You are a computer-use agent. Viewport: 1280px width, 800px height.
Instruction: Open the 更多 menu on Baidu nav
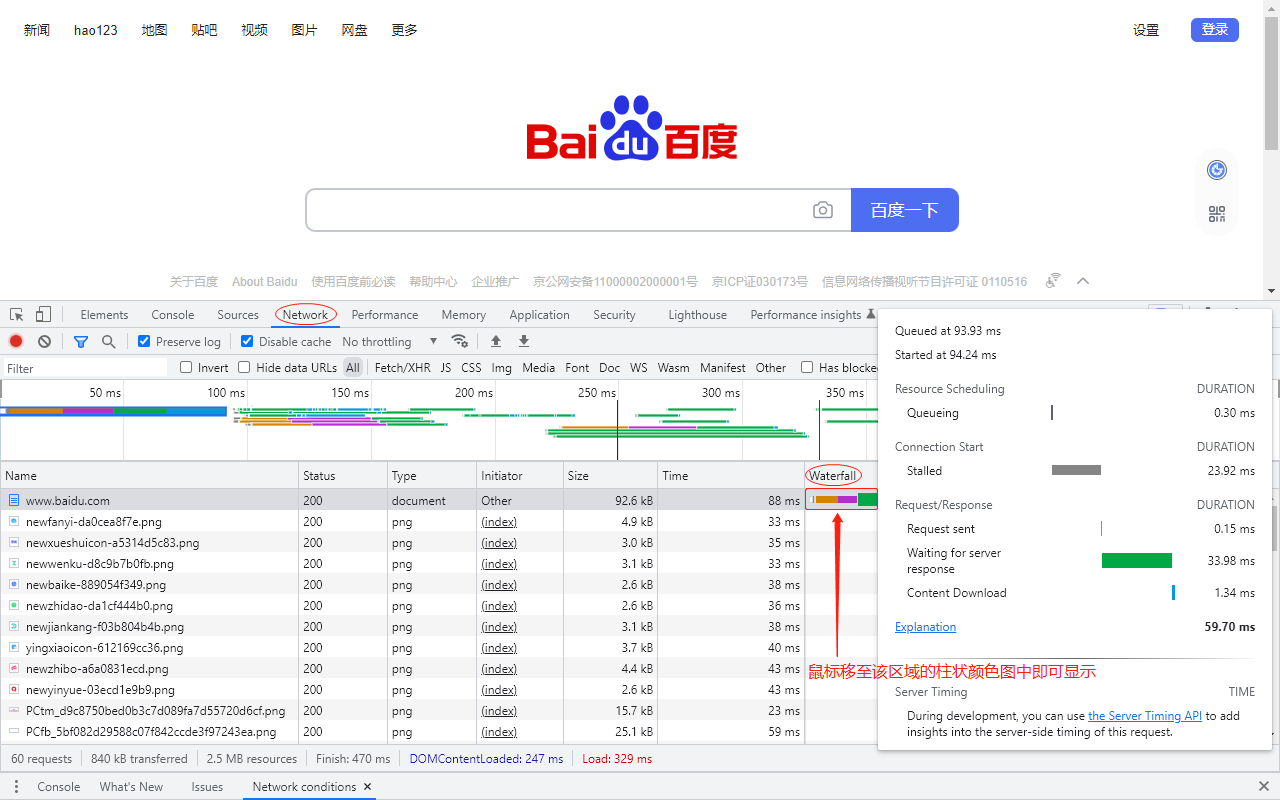pos(405,30)
